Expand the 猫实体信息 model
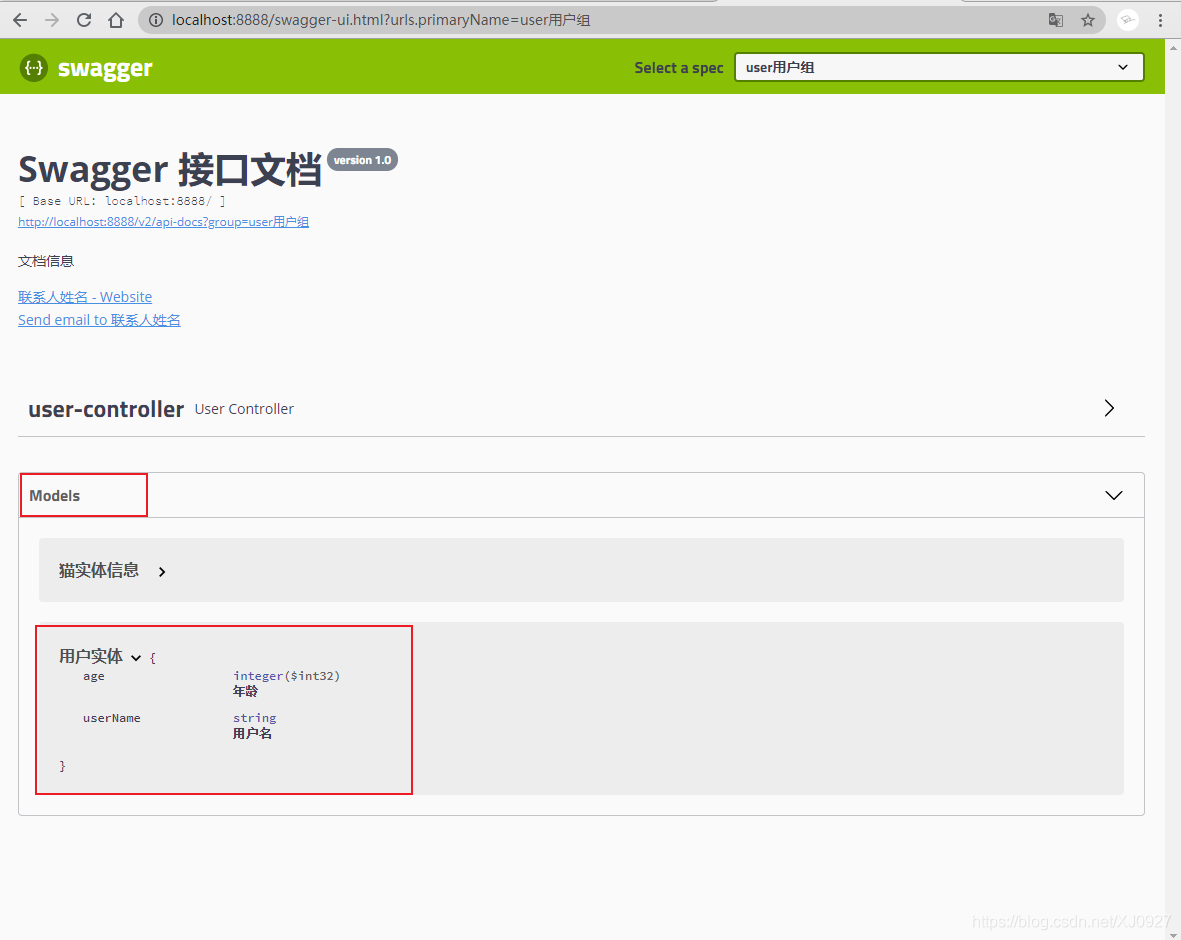This screenshot has width=1181, height=940. tap(162, 572)
